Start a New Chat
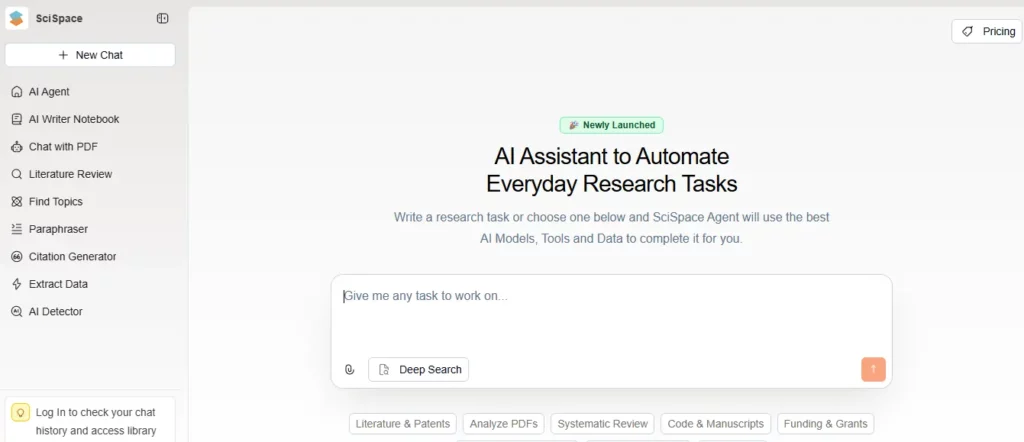This screenshot has width=1024, height=442. [90, 55]
